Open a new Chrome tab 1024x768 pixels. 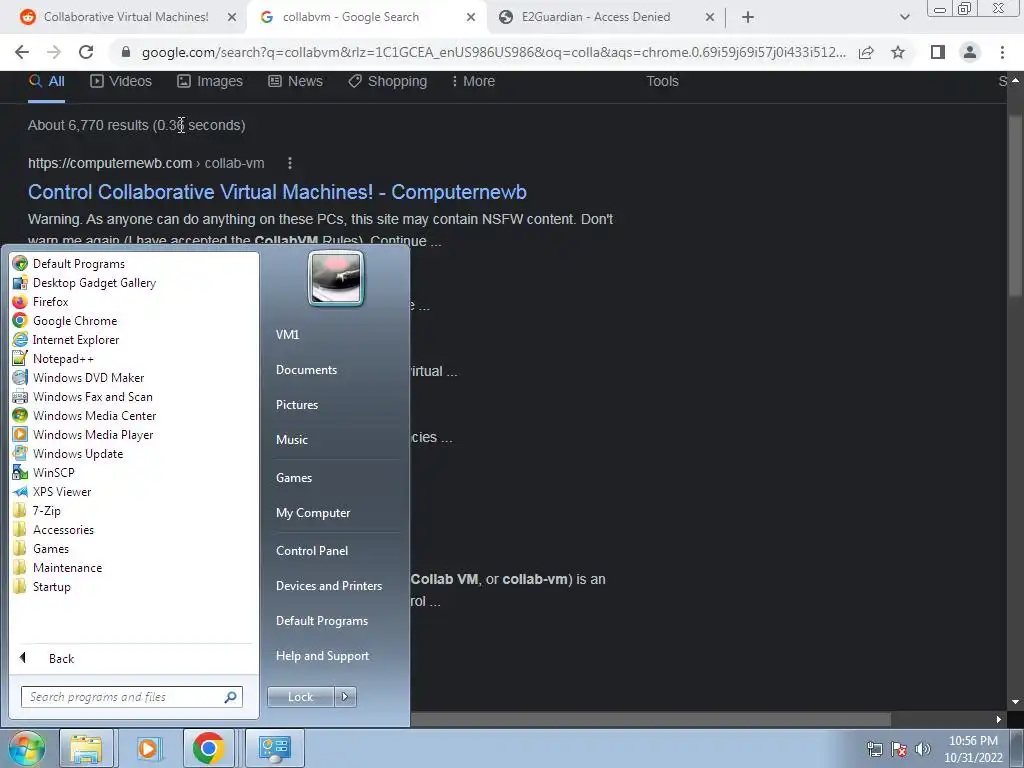748,18
